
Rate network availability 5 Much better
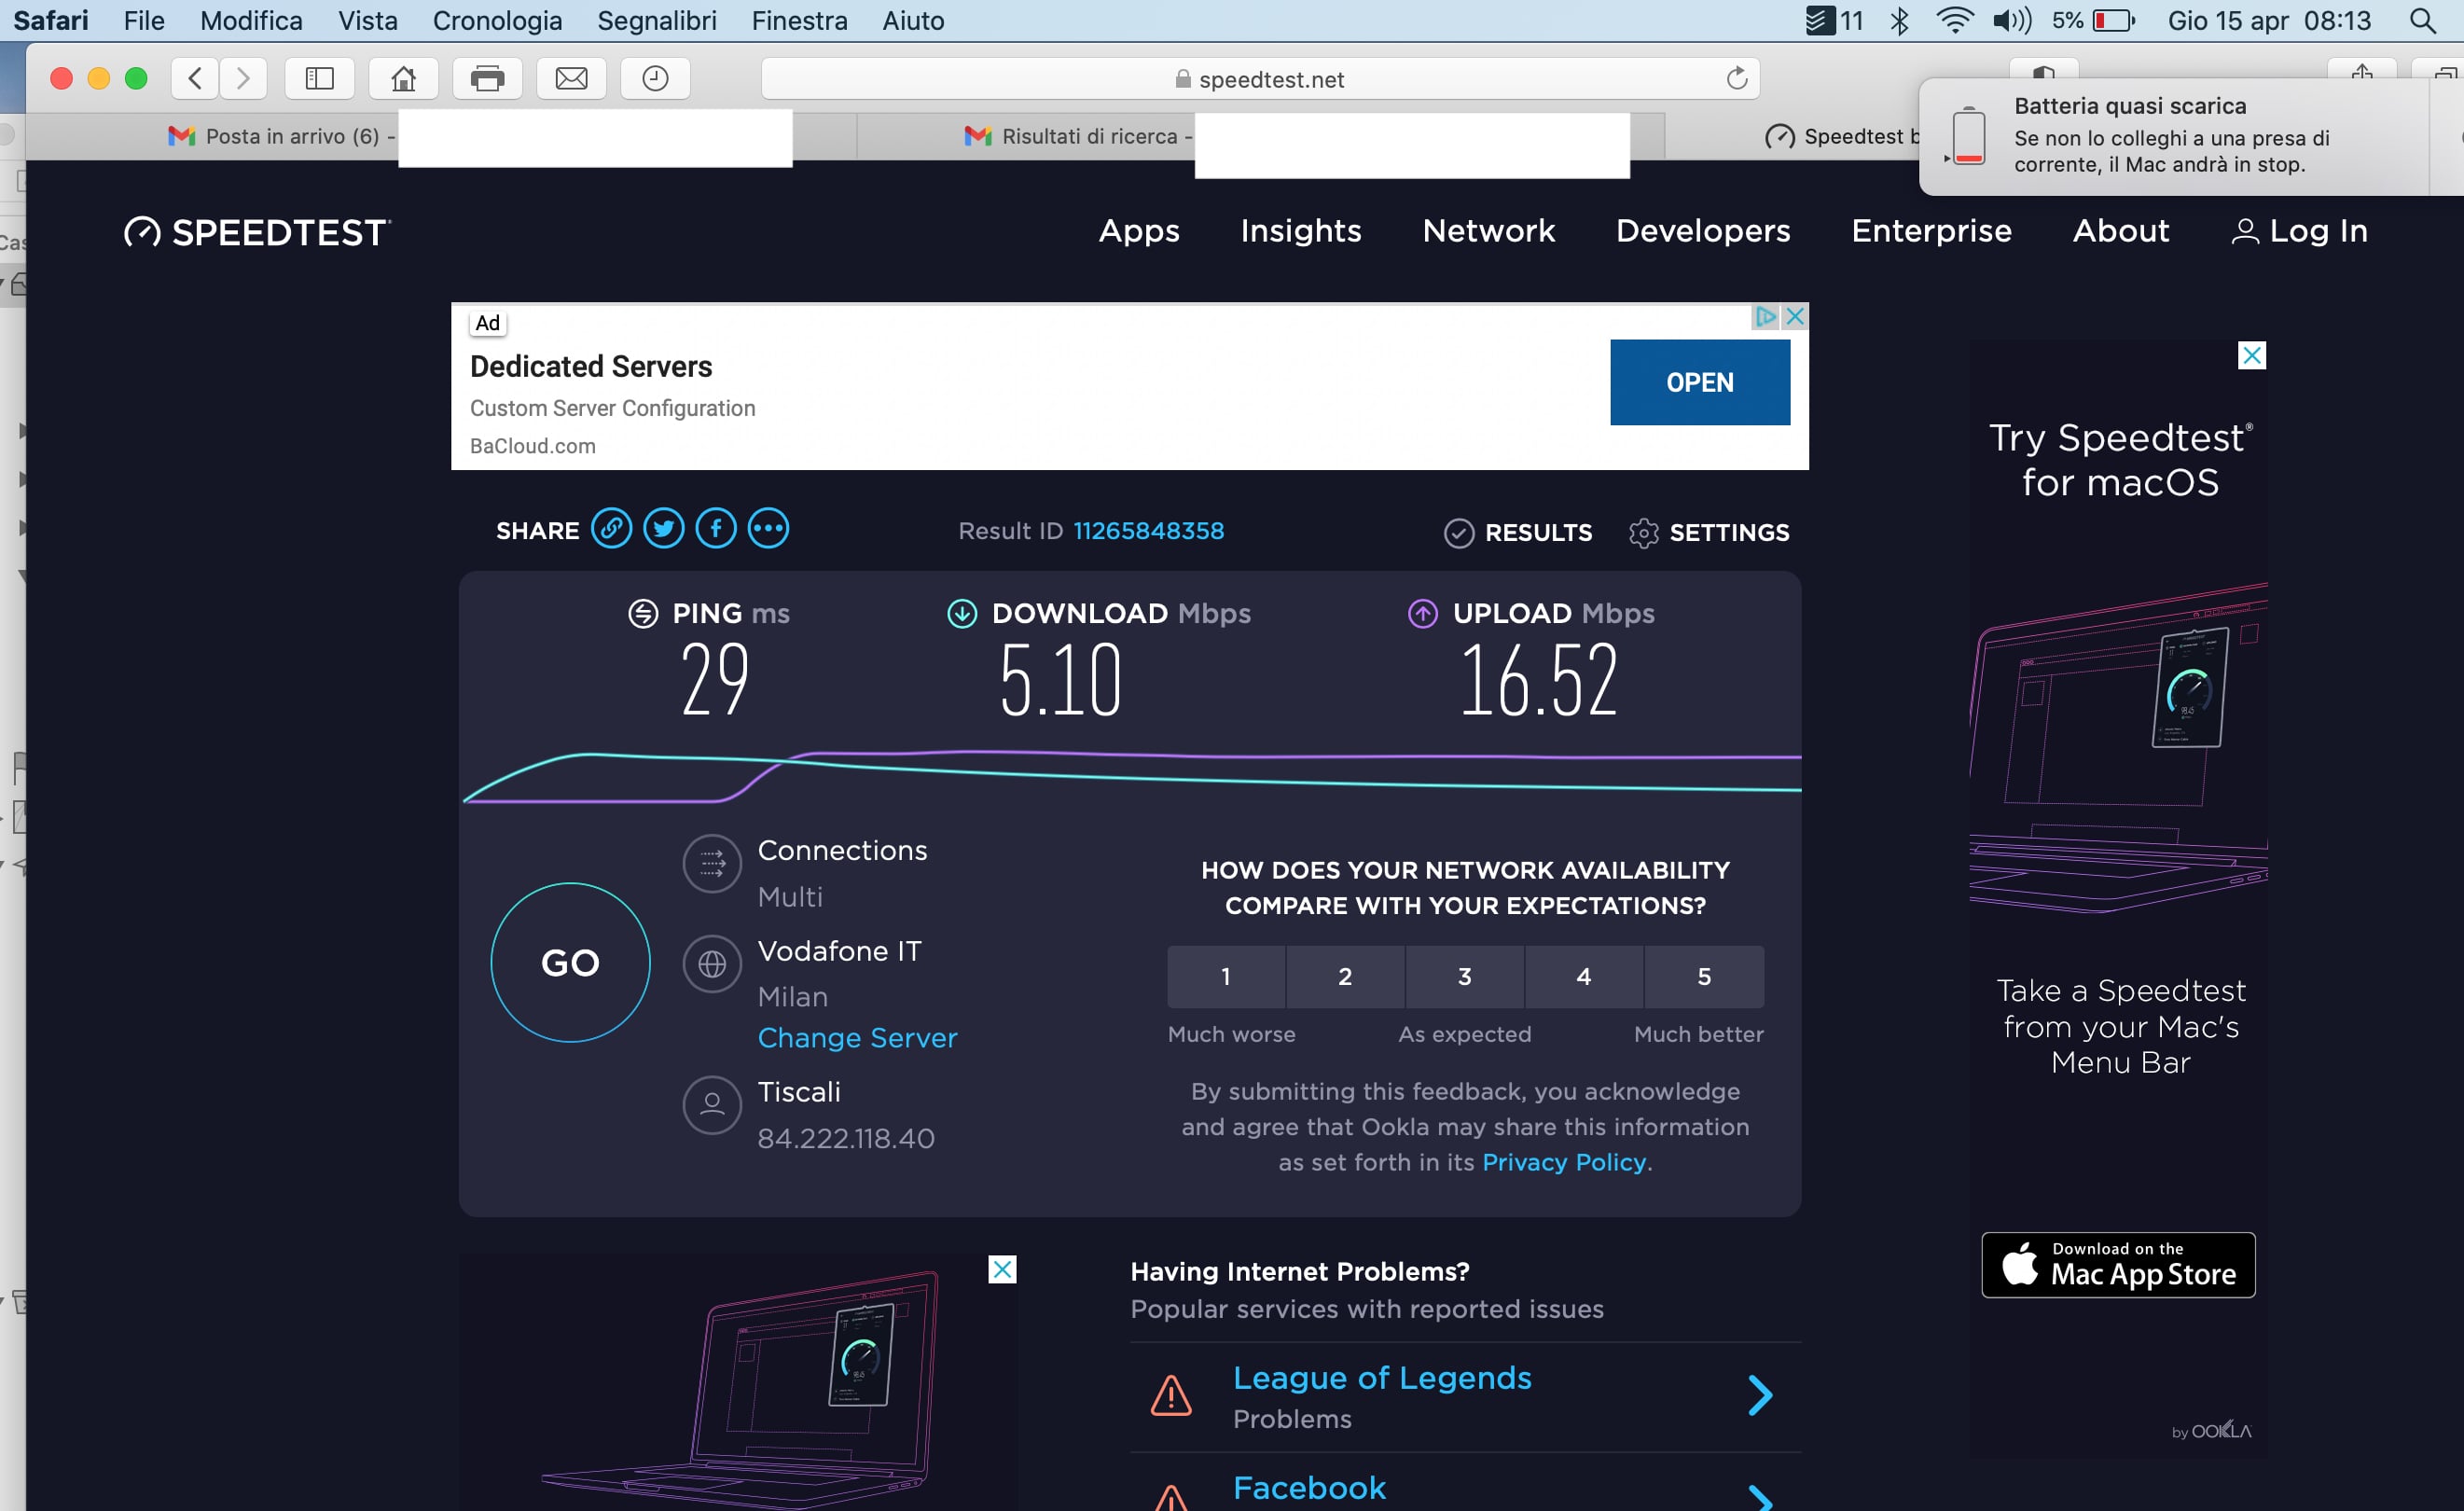coord(1704,976)
